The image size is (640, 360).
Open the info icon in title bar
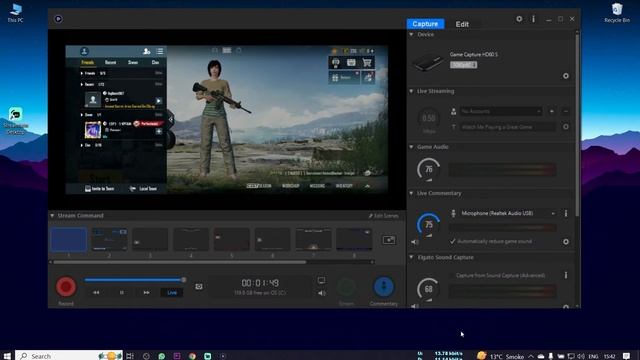(x=533, y=19)
